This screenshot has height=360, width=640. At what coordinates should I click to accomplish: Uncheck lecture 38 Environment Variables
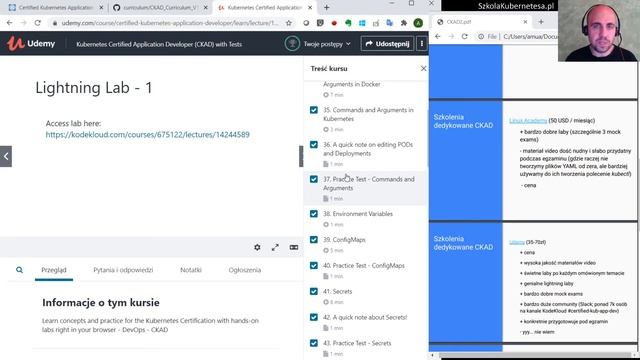[313, 214]
